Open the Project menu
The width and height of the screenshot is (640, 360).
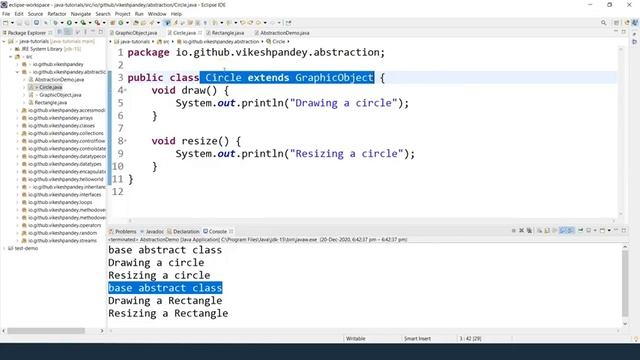[x=122, y=14]
